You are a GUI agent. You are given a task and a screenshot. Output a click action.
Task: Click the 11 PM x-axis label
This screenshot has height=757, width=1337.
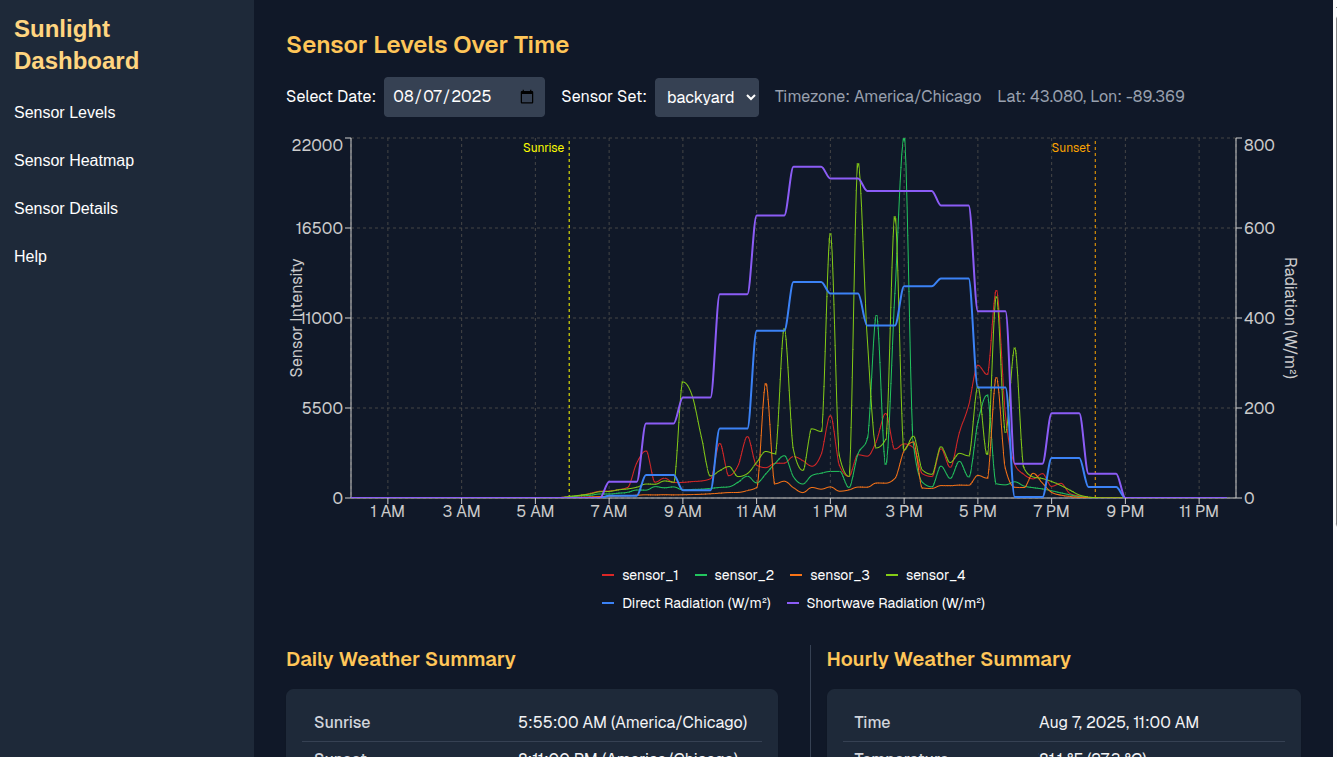click(1199, 512)
